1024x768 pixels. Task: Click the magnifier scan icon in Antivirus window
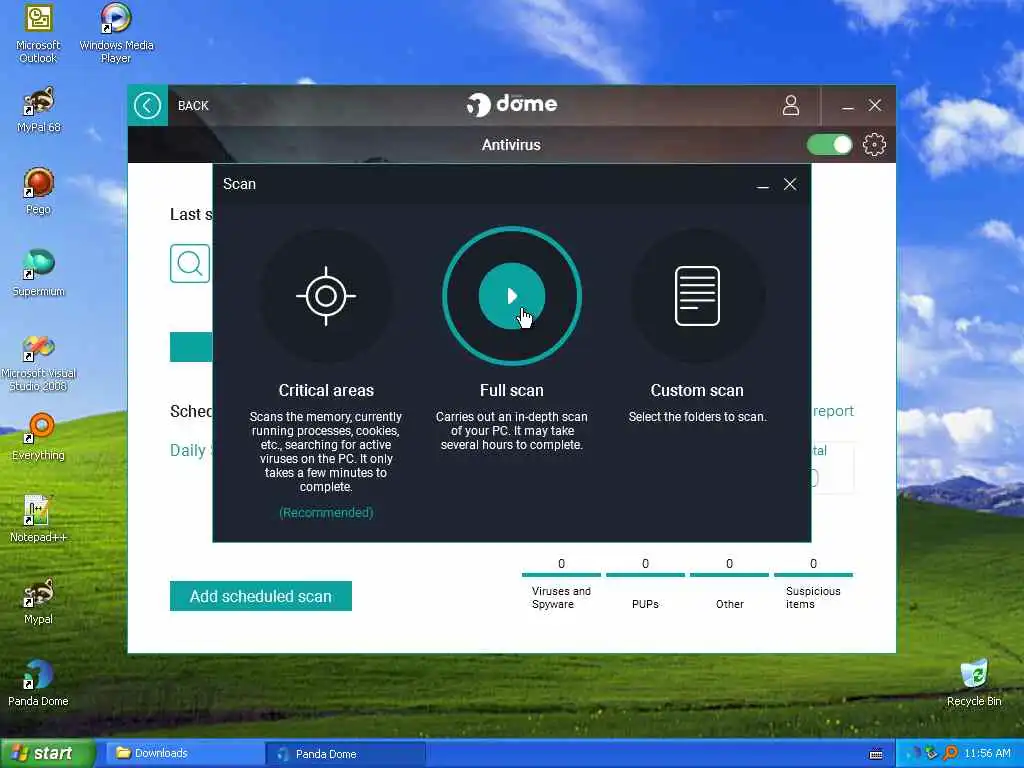tap(190, 263)
